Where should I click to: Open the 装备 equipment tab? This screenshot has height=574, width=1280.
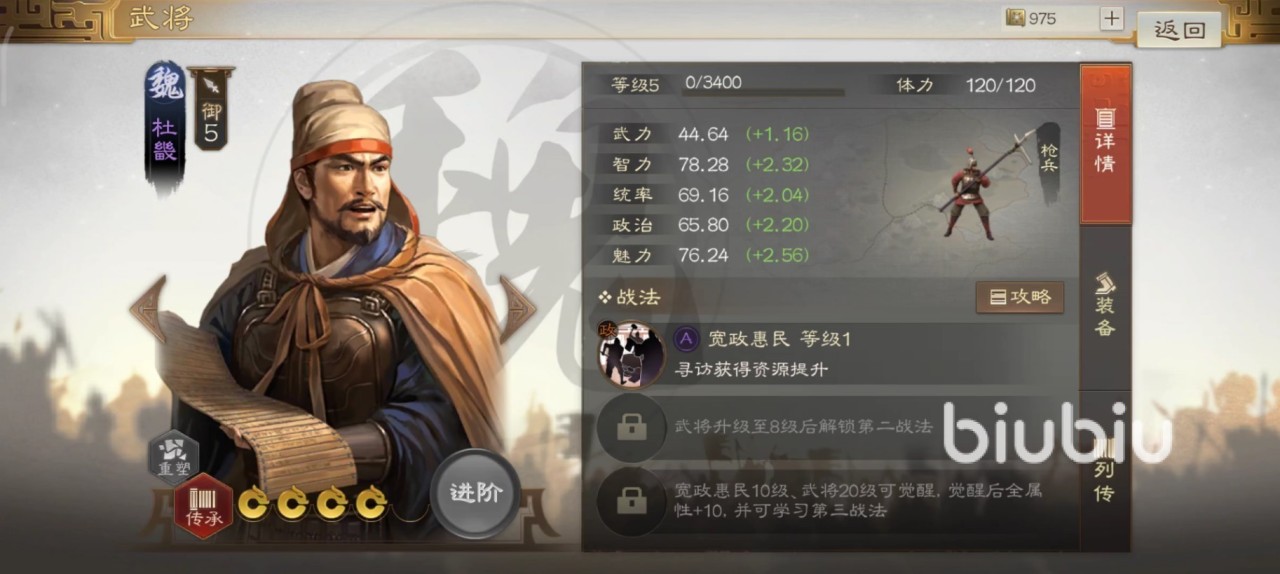point(1106,305)
